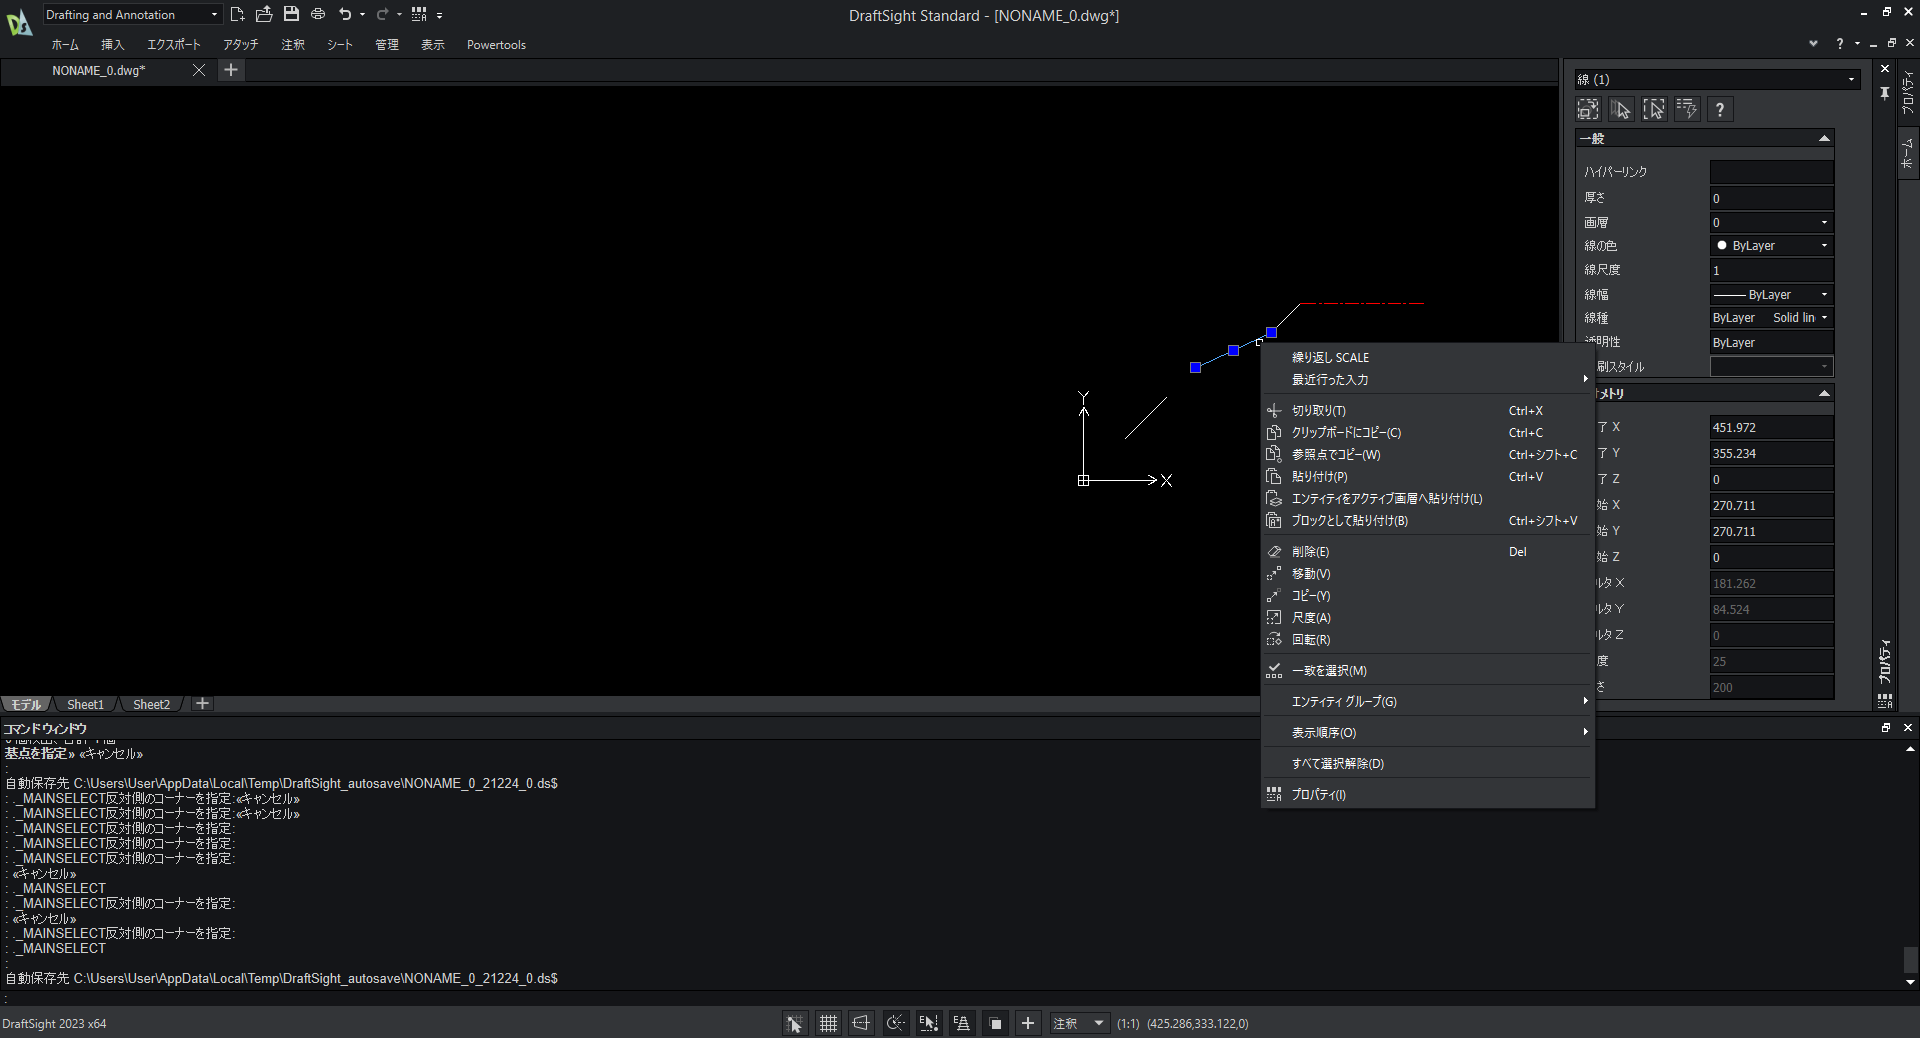Image resolution: width=1920 pixels, height=1038 pixels.
Task: Open the 注釈 annotation scale dropdown in status bar
Action: tap(1079, 1023)
